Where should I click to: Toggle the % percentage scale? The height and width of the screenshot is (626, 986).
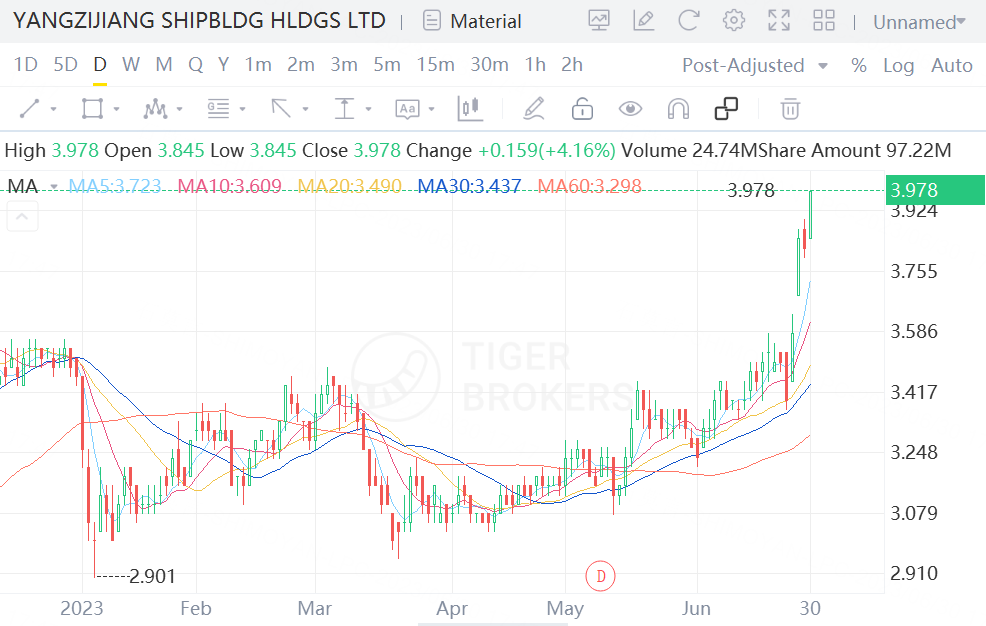point(858,65)
